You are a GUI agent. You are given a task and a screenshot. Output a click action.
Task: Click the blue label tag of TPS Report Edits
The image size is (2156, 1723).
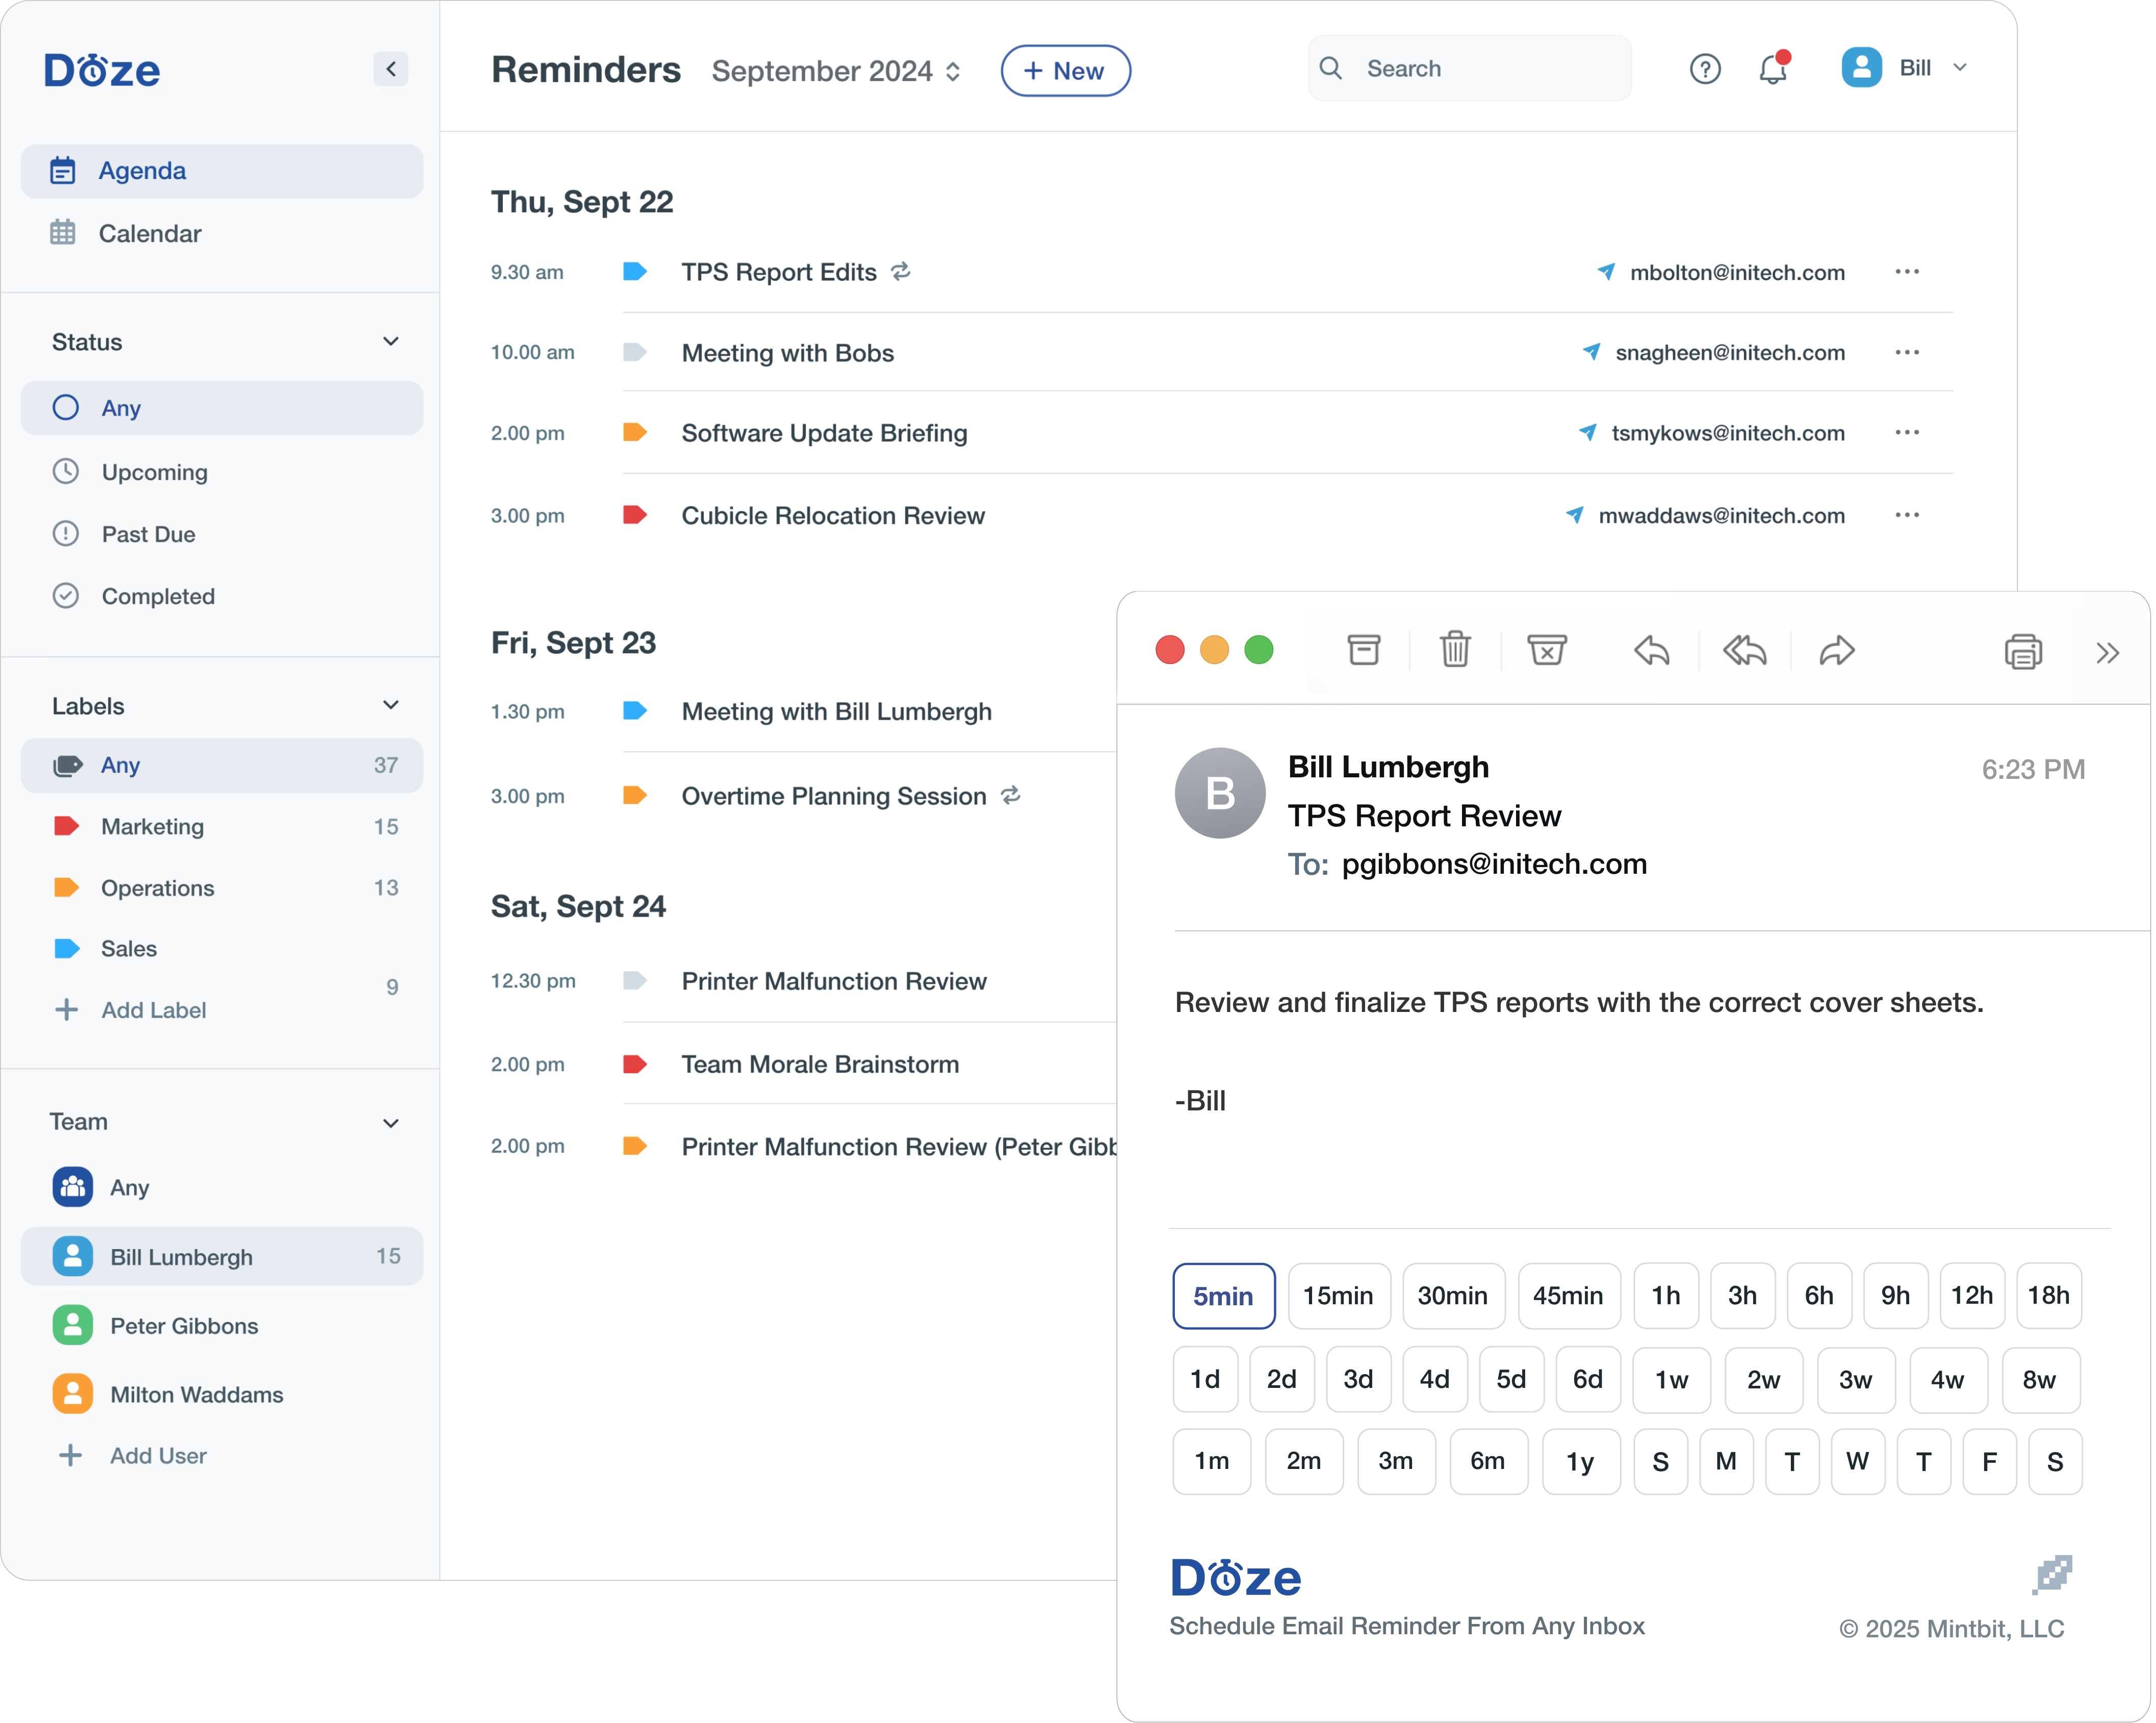pyautogui.click(x=635, y=272)
